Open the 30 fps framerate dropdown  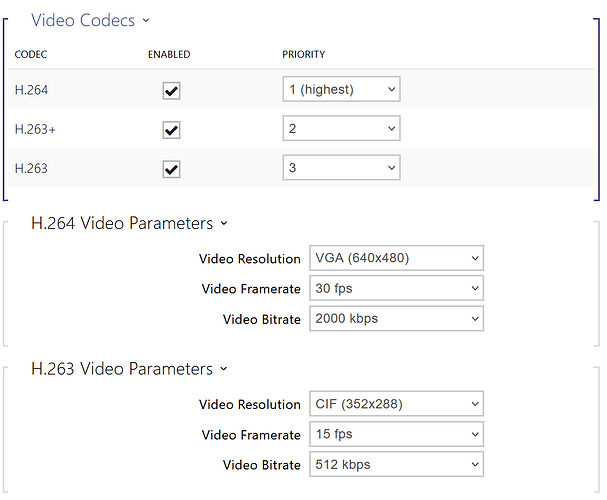pos(396,289)
